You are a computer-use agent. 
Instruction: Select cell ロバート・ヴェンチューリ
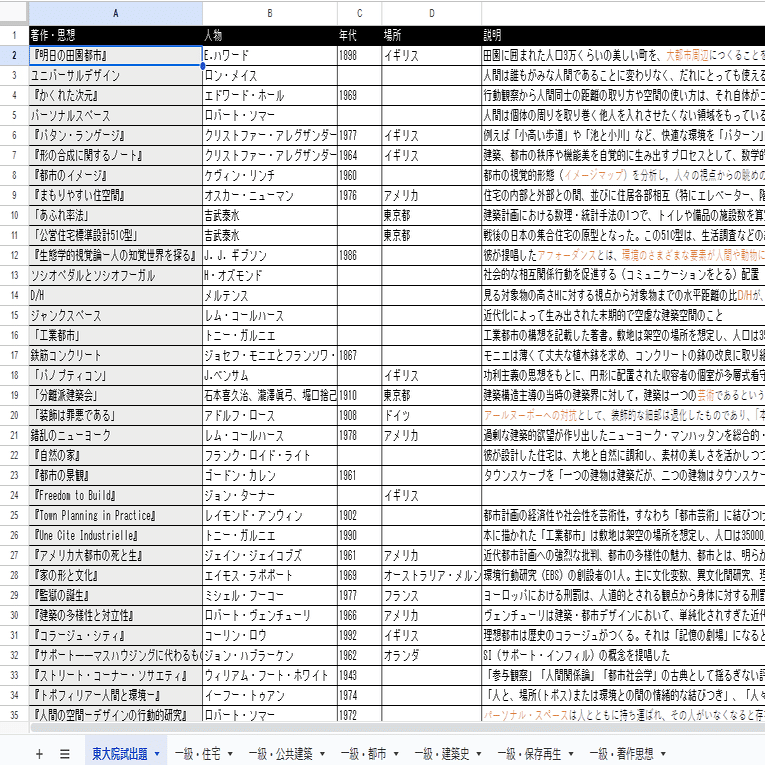(270, 616)
